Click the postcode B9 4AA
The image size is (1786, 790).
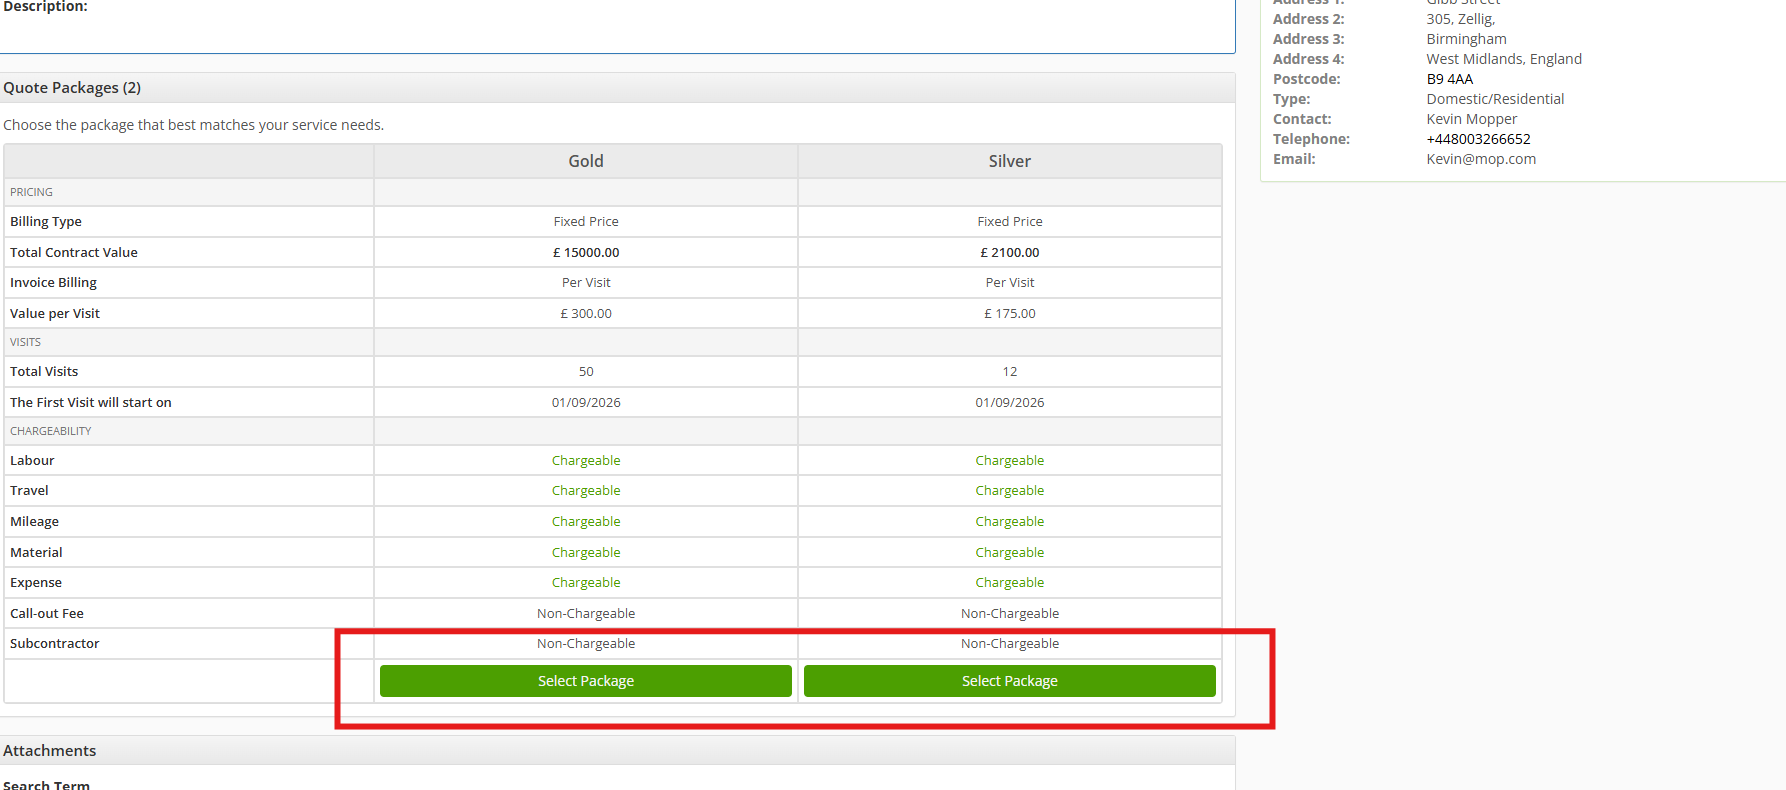click(x=1449, y=79)
